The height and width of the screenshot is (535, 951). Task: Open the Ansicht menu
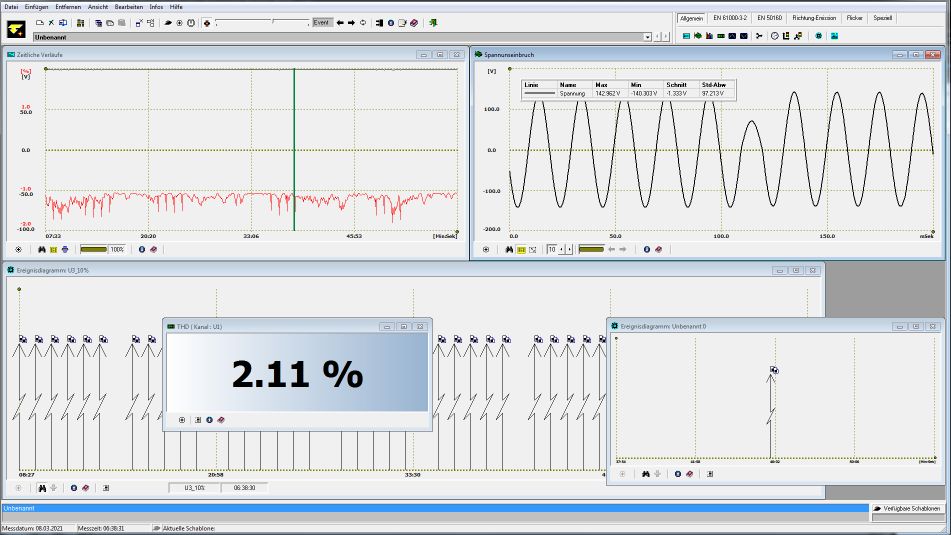click(x=98, y=6)
